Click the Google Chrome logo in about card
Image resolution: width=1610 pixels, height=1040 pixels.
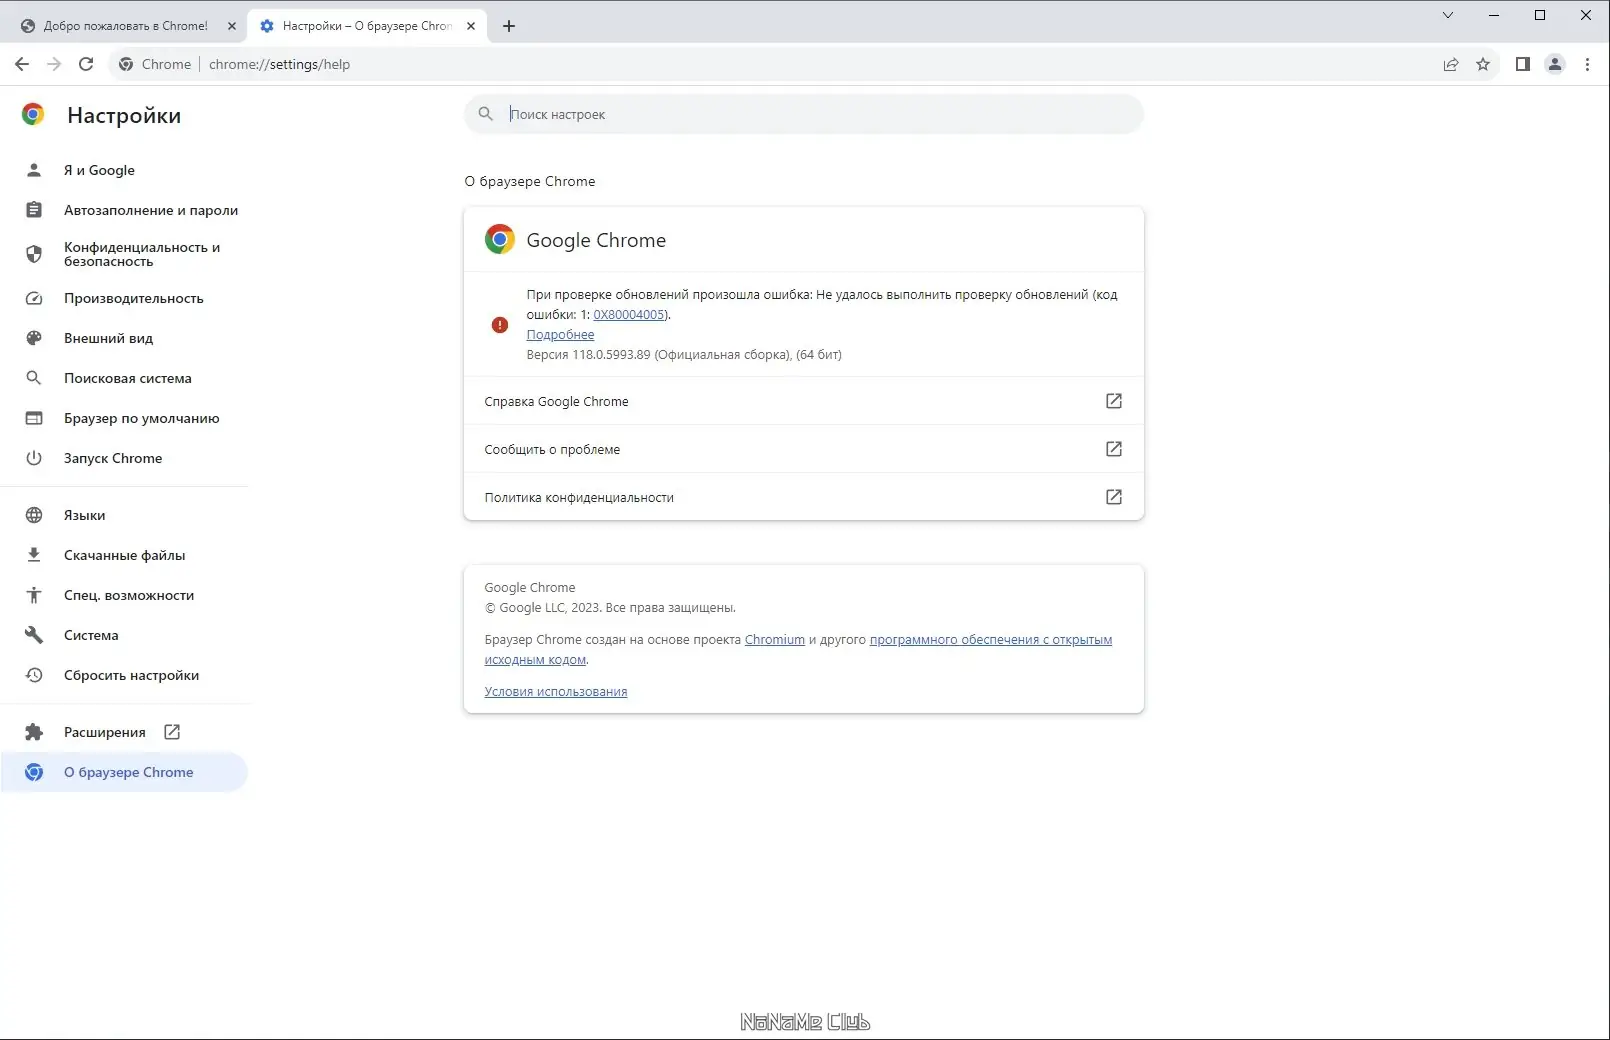point(500,239)
